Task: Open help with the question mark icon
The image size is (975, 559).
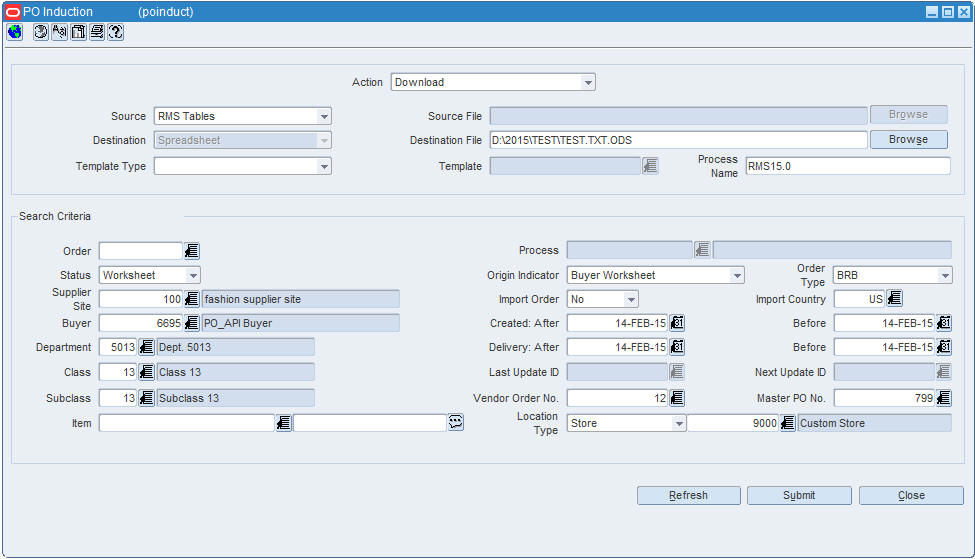Action: (x=116, y=32)
